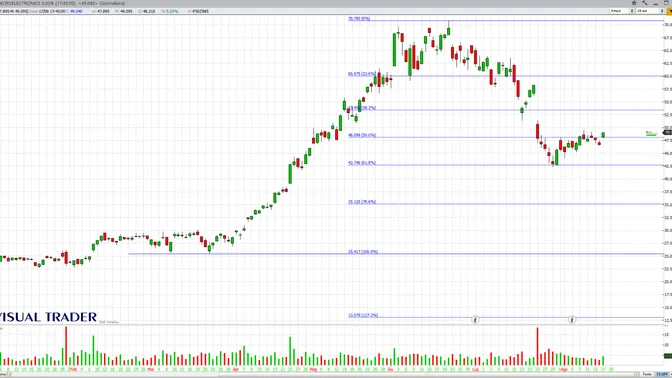Click the small green indicator beside price axis
The image size is (672, 378).
(x=651, y=134)
